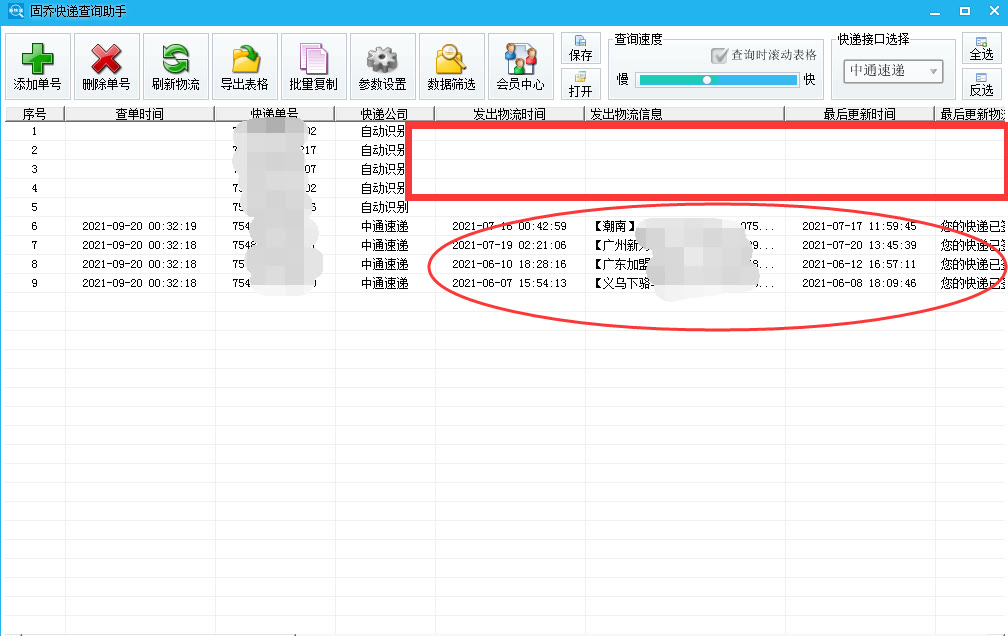Click the 删除单号 delete number icon

(105, 65)
